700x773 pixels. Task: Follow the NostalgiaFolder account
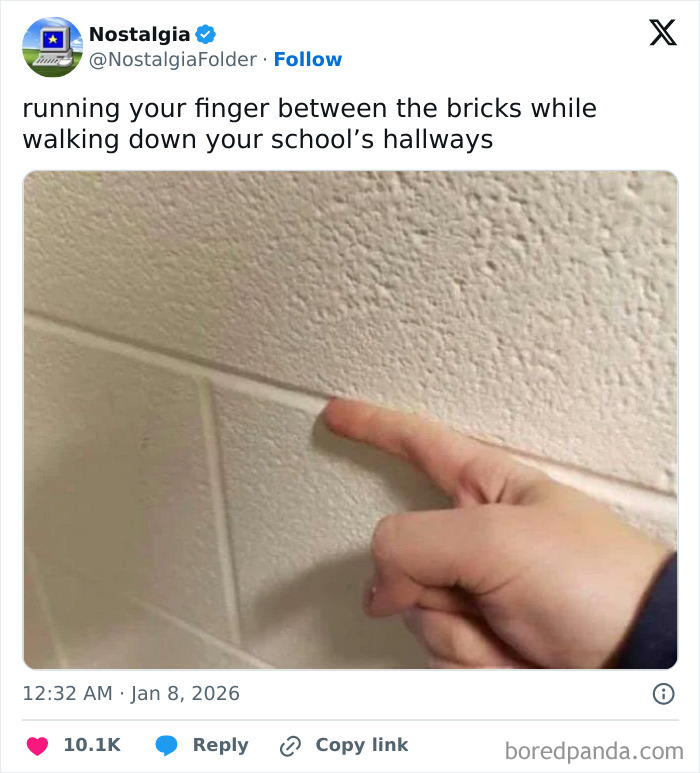click(308, 60)
